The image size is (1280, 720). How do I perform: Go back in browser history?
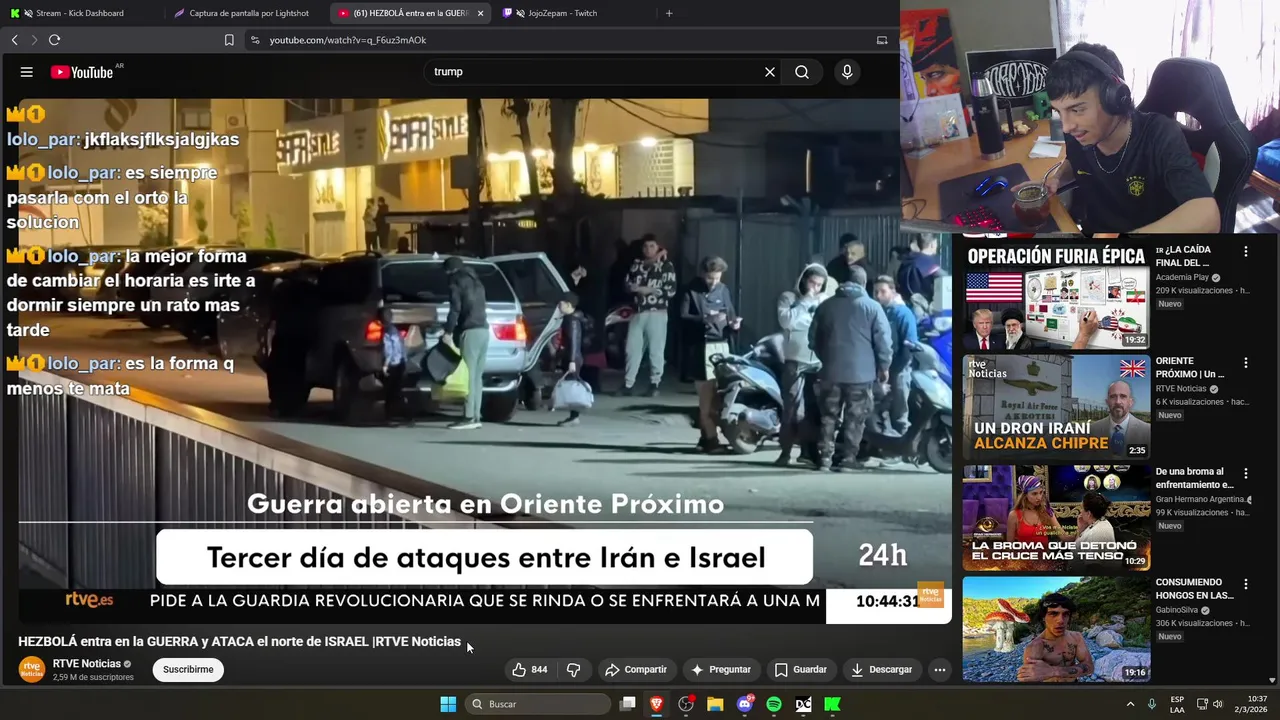14,40
